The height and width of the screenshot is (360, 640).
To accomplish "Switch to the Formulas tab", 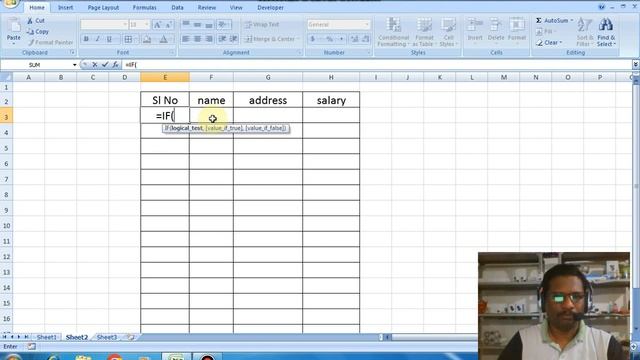I will (144, 7).
